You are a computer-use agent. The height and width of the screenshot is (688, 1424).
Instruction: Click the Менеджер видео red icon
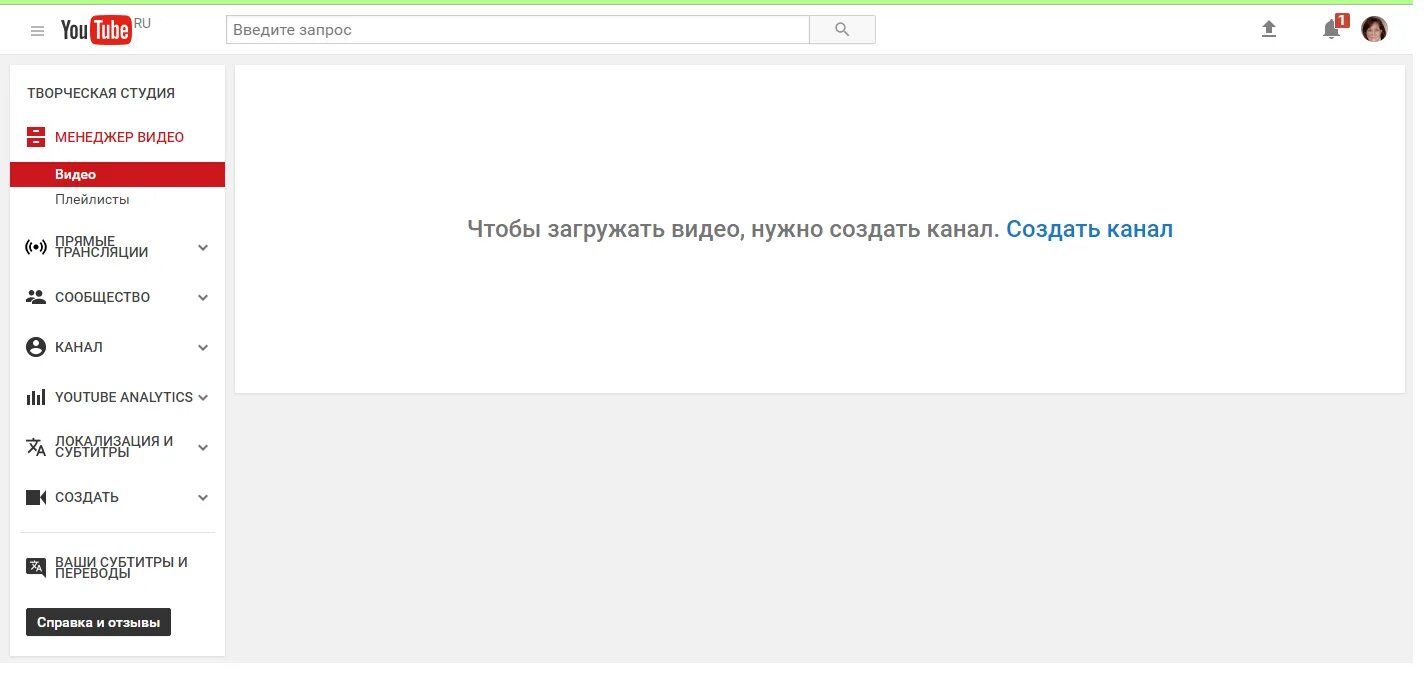click(x=36, y=137)
